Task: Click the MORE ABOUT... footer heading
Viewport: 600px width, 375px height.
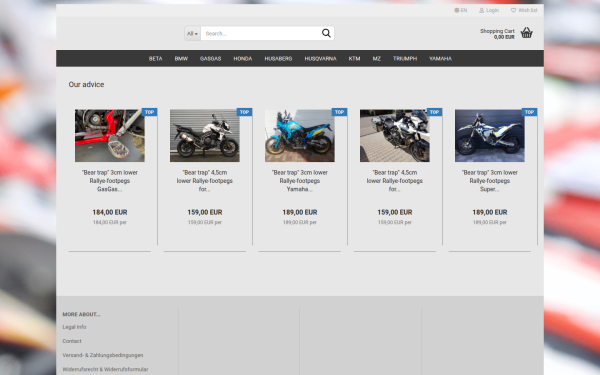Action: pyautogui.click(x=81, y=314)
